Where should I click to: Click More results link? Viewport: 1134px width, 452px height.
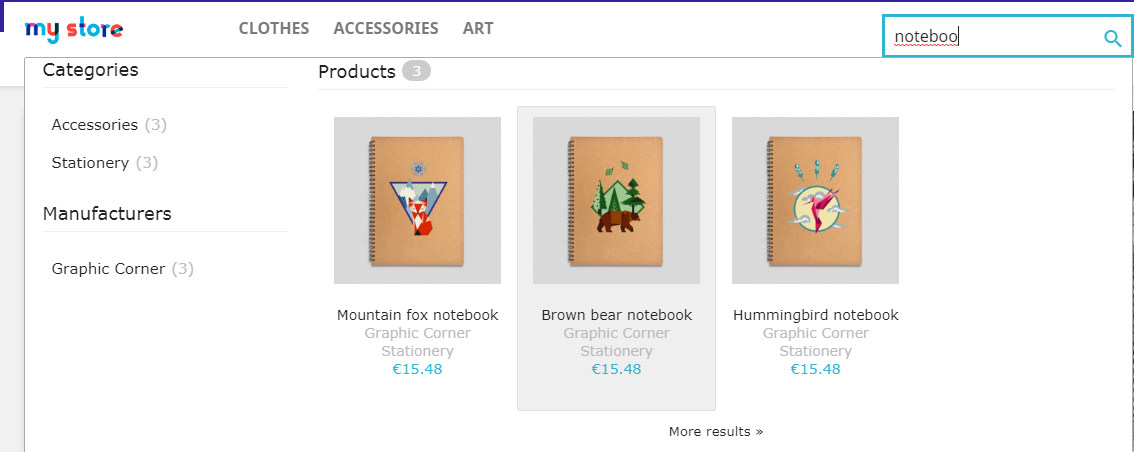[x=715, y=432]
